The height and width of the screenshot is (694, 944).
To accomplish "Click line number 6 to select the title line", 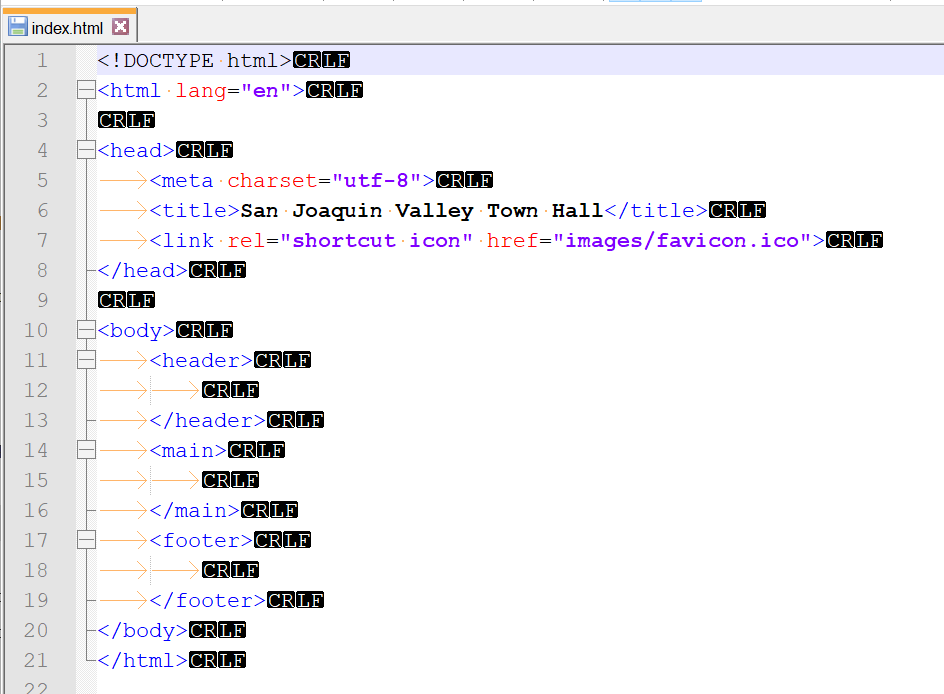I will (41, 210).
